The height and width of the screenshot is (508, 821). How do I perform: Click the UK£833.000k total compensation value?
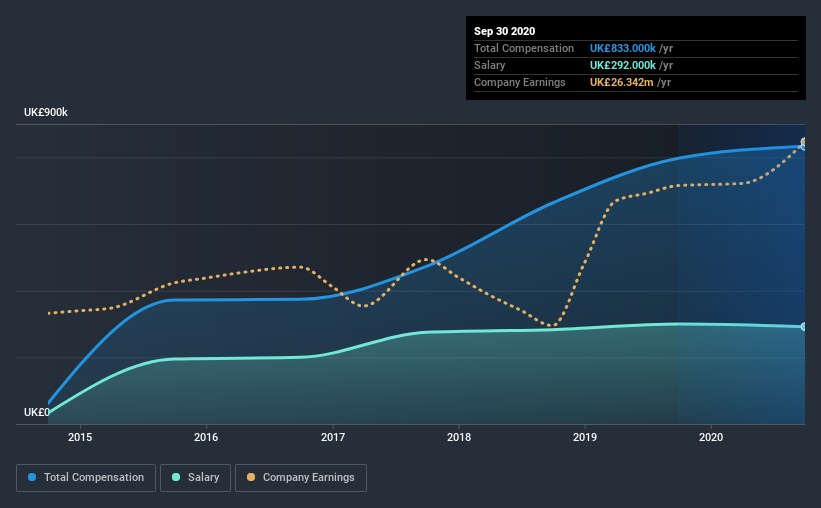point(623,48)
